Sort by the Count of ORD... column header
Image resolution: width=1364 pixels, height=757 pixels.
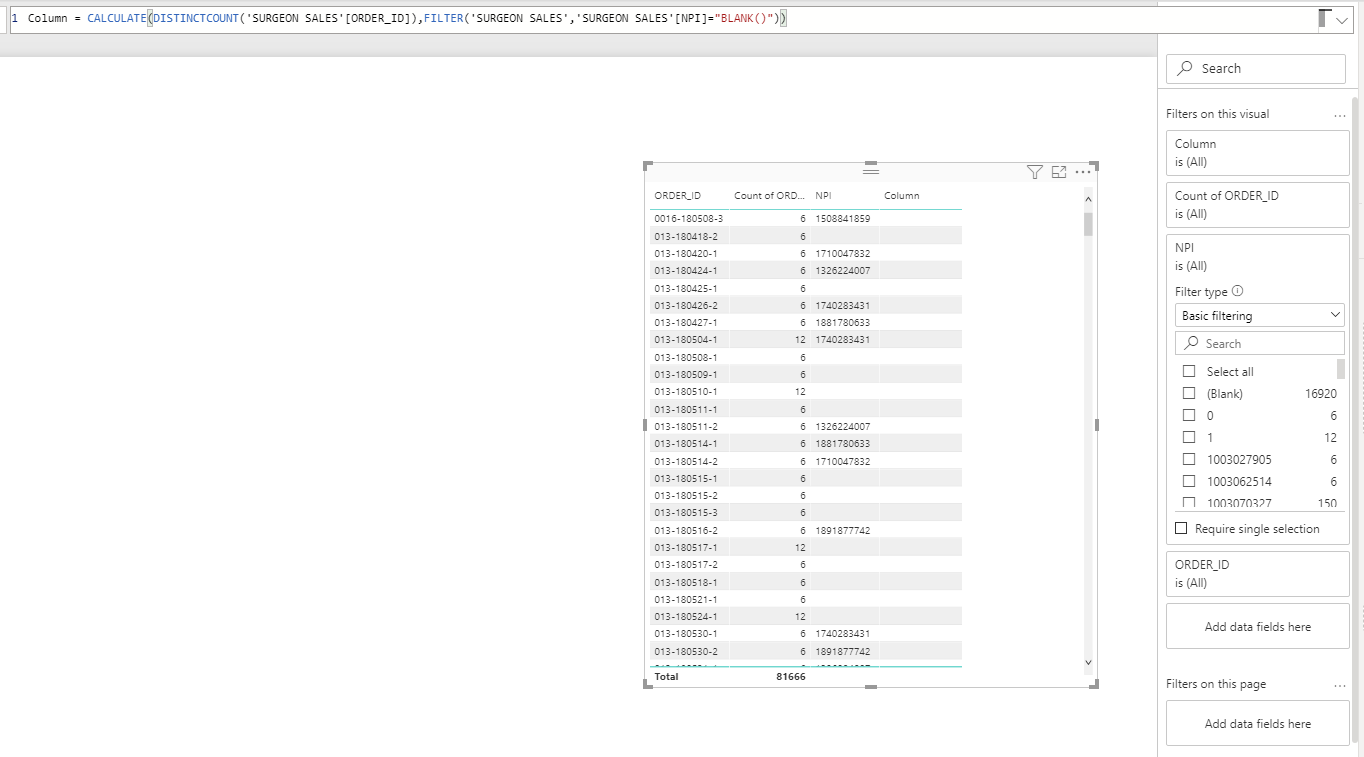(770, 195)
